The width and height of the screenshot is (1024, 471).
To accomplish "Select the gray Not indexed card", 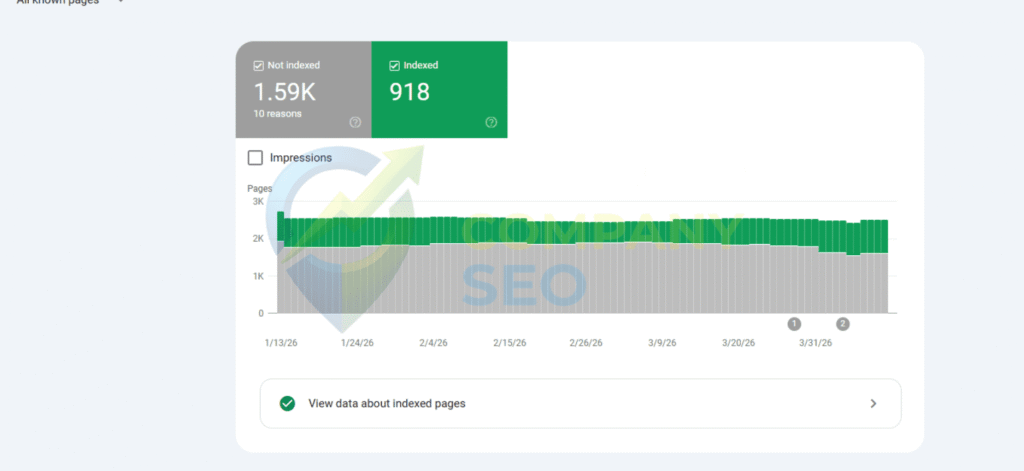I will coord(303,90).
